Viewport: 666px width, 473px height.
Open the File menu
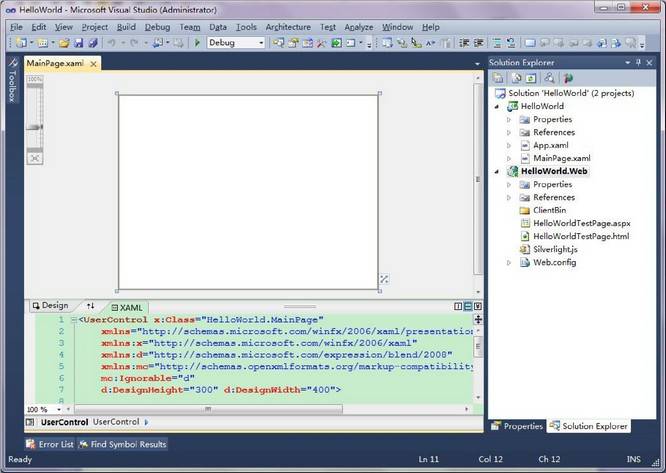pyautogui.click(x=16, y=27)
